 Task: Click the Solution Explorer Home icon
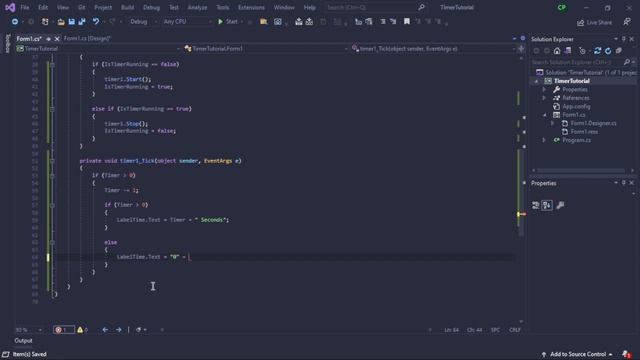click(557, 51)
